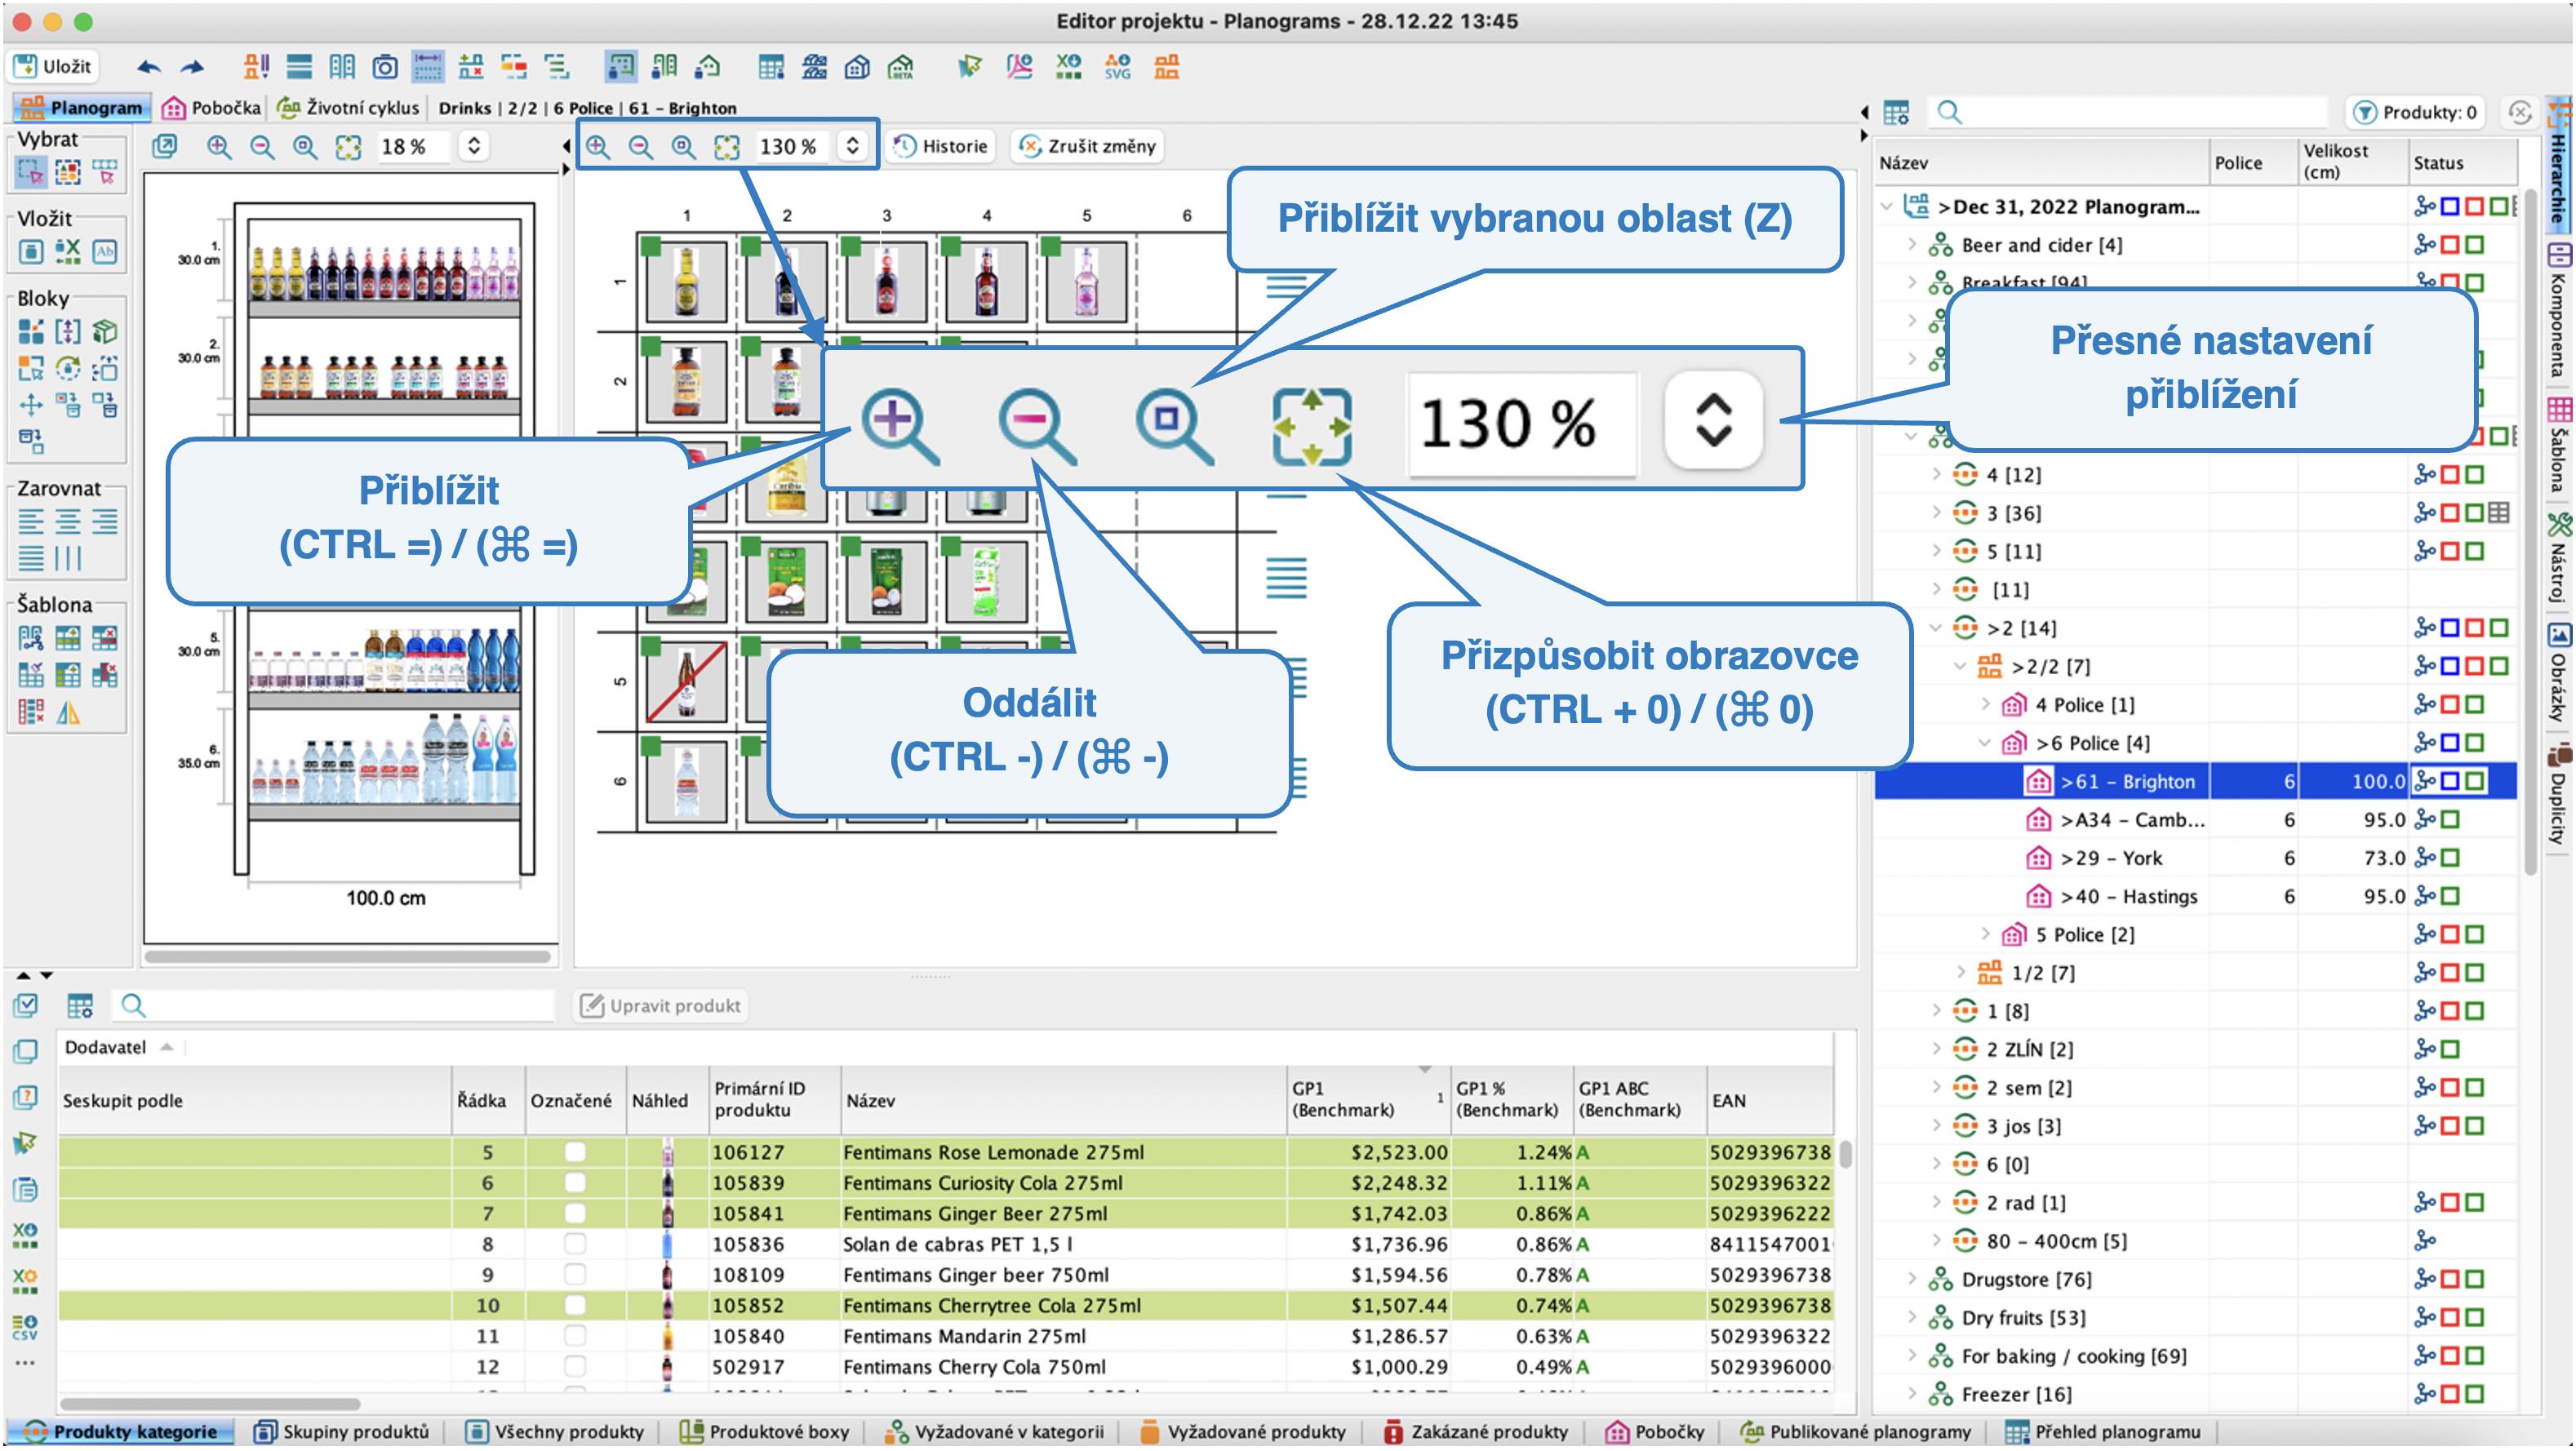Click the undo arrow in the top toolbar

149,67
